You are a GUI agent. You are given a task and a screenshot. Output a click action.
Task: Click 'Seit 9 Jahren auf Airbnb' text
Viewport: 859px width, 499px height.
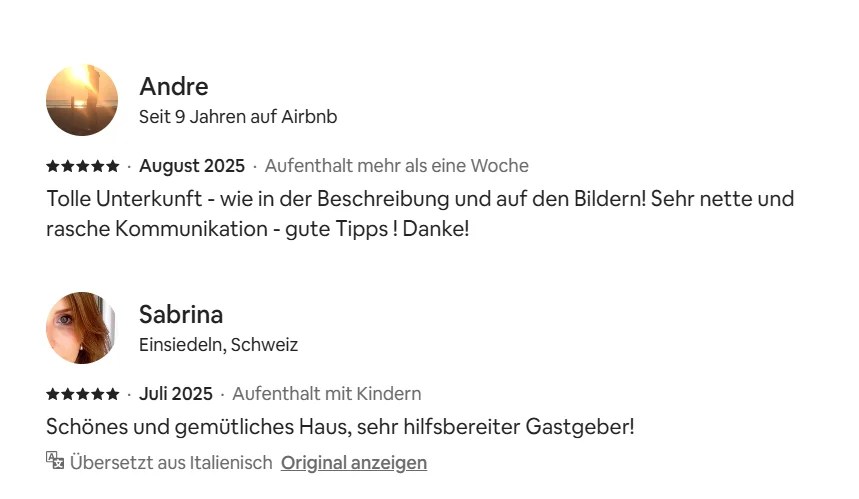pos(238,117)
